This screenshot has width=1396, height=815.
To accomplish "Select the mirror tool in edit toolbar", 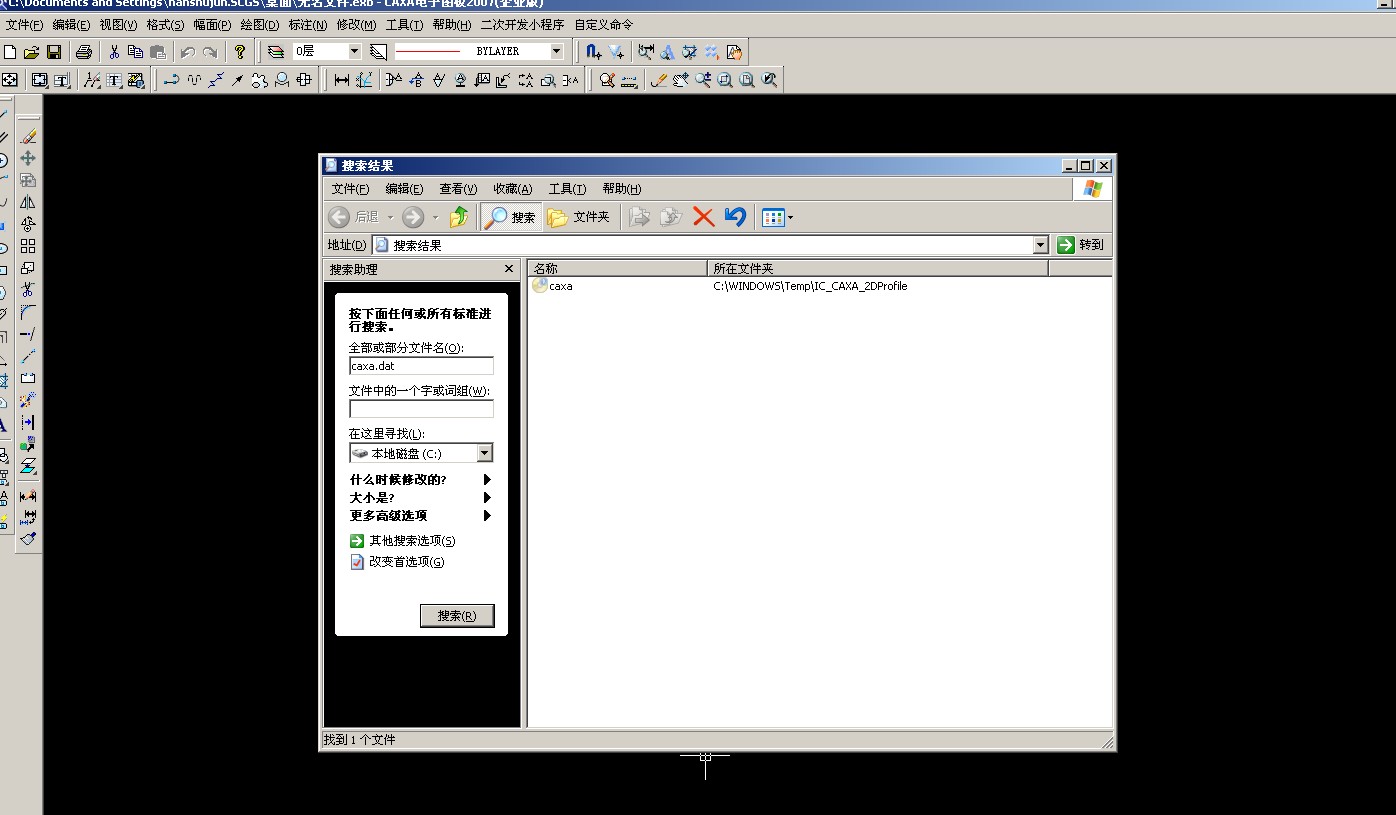I will click(x=28, y=202).
